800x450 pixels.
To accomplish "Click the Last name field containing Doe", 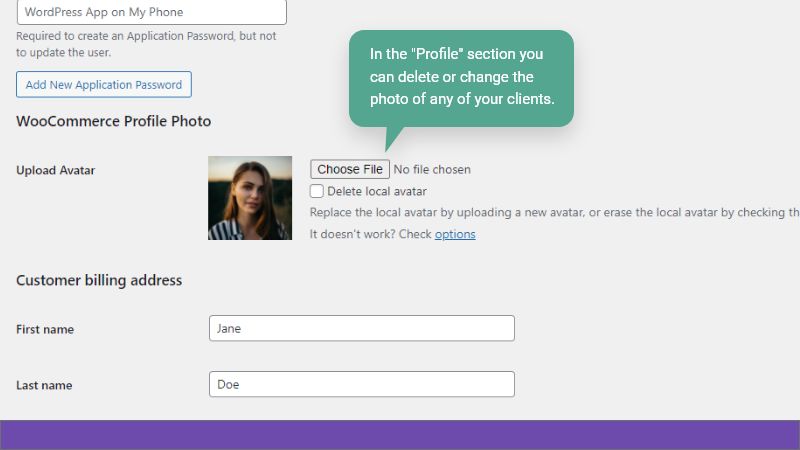I will point(362,384).
